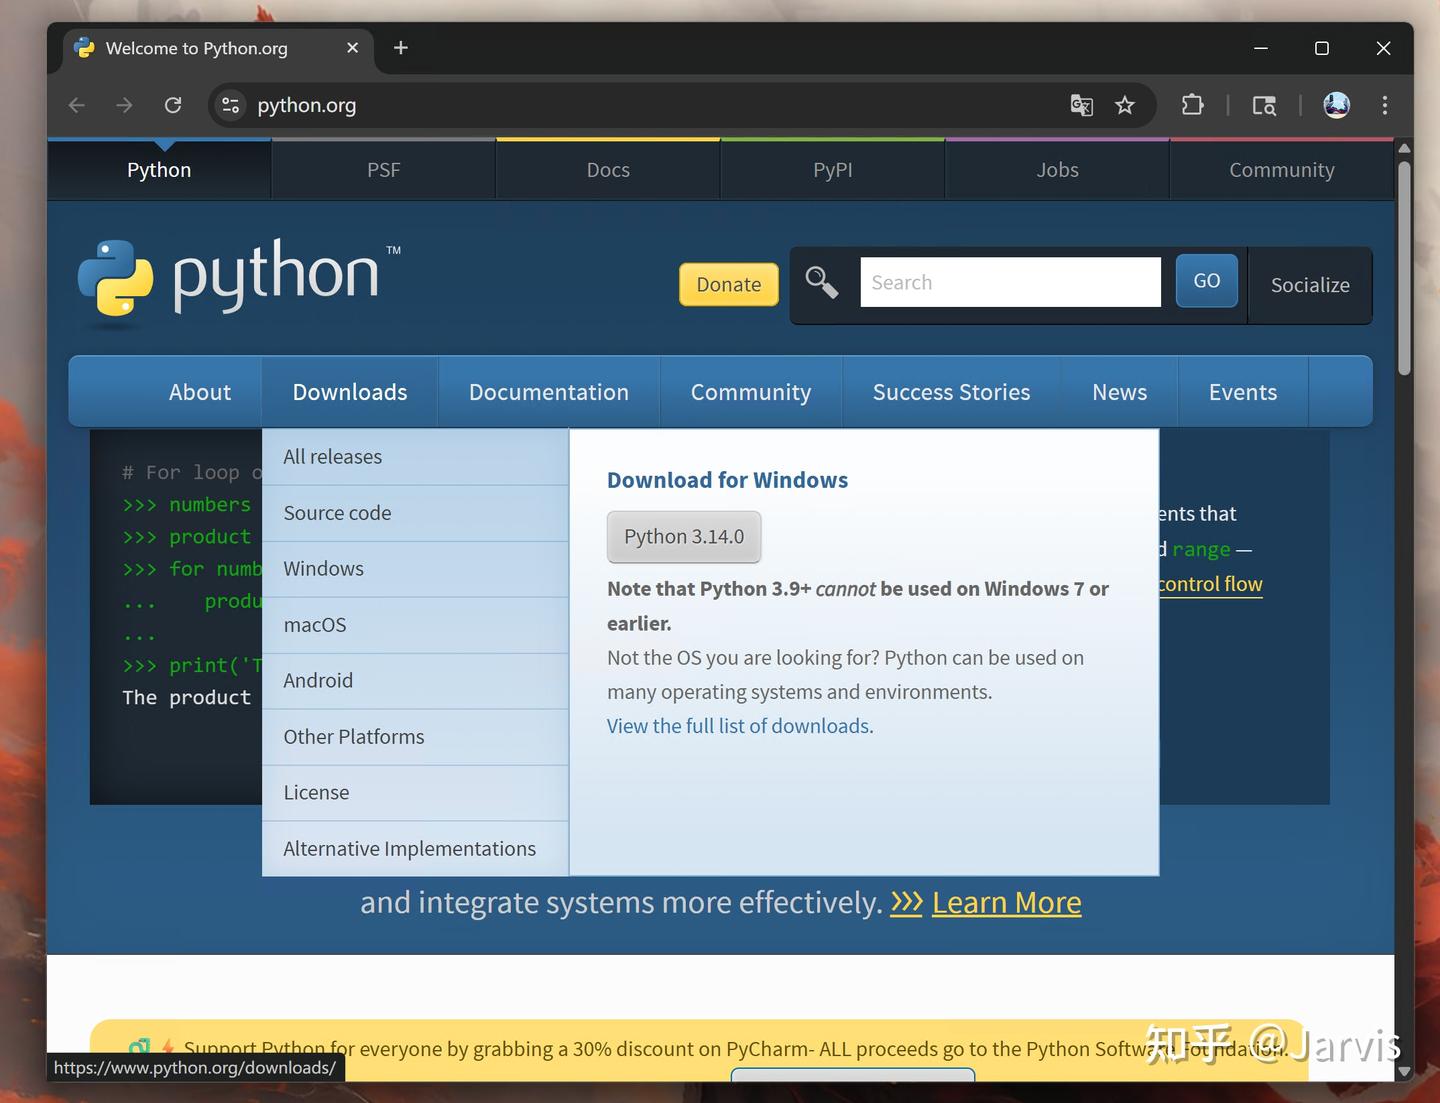Choose Android from Downloads menu
1440x1103 pixels.
(x=415, y=681)
